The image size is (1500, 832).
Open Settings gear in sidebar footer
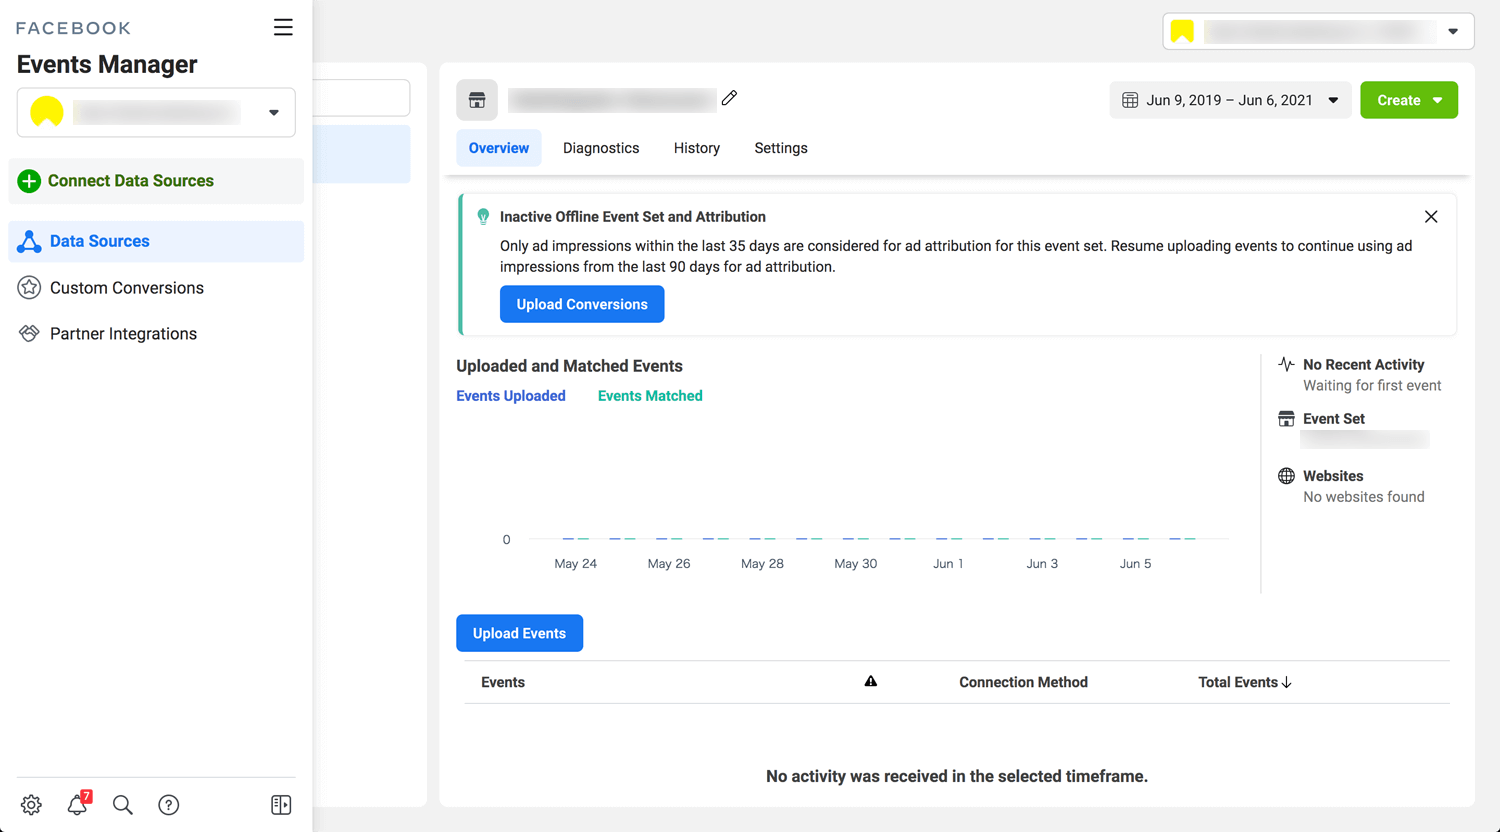click(x=31, y=805)
